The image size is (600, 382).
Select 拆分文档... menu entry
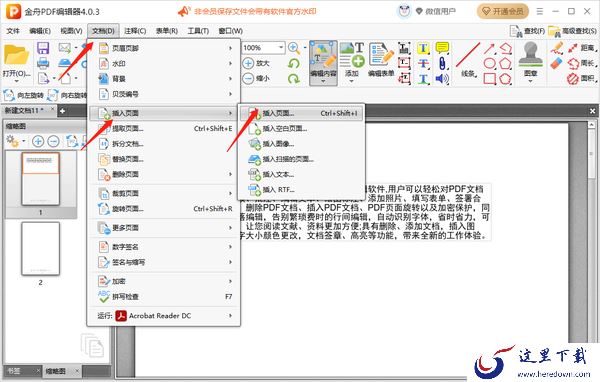click(x=165, y=144)
